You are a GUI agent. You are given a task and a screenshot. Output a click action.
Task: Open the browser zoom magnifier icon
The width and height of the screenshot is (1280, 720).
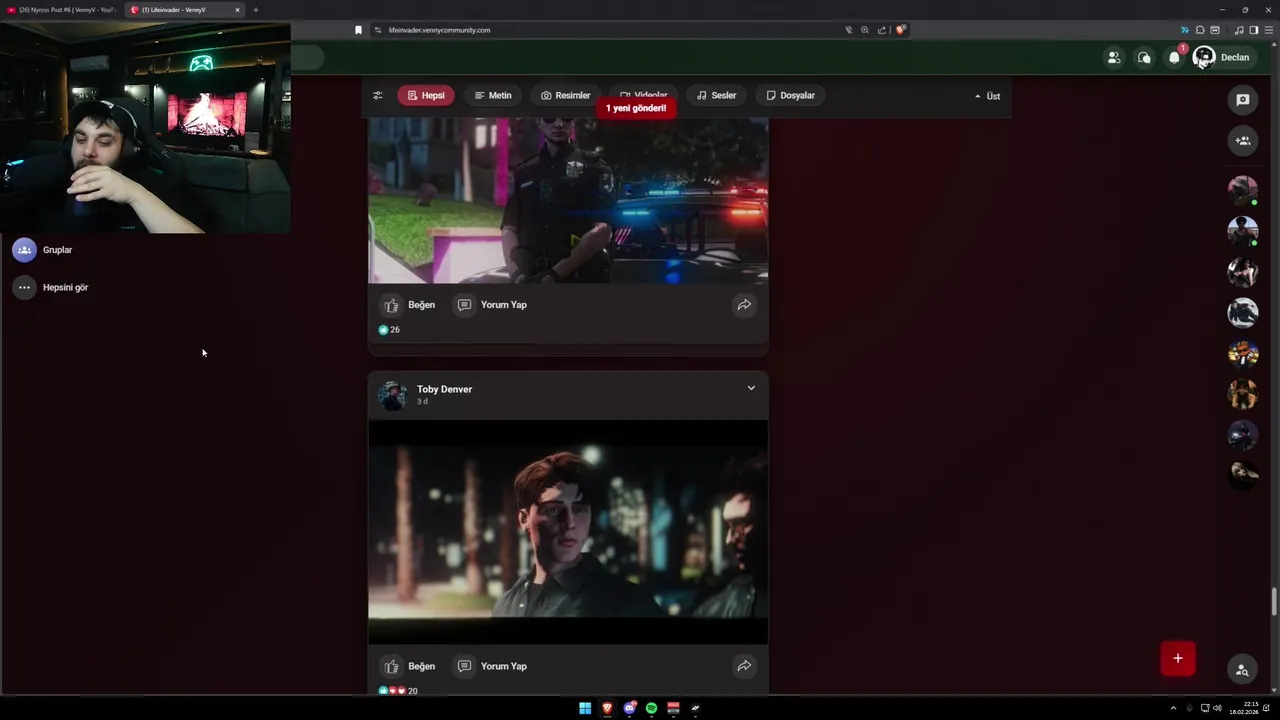(865, 30)
